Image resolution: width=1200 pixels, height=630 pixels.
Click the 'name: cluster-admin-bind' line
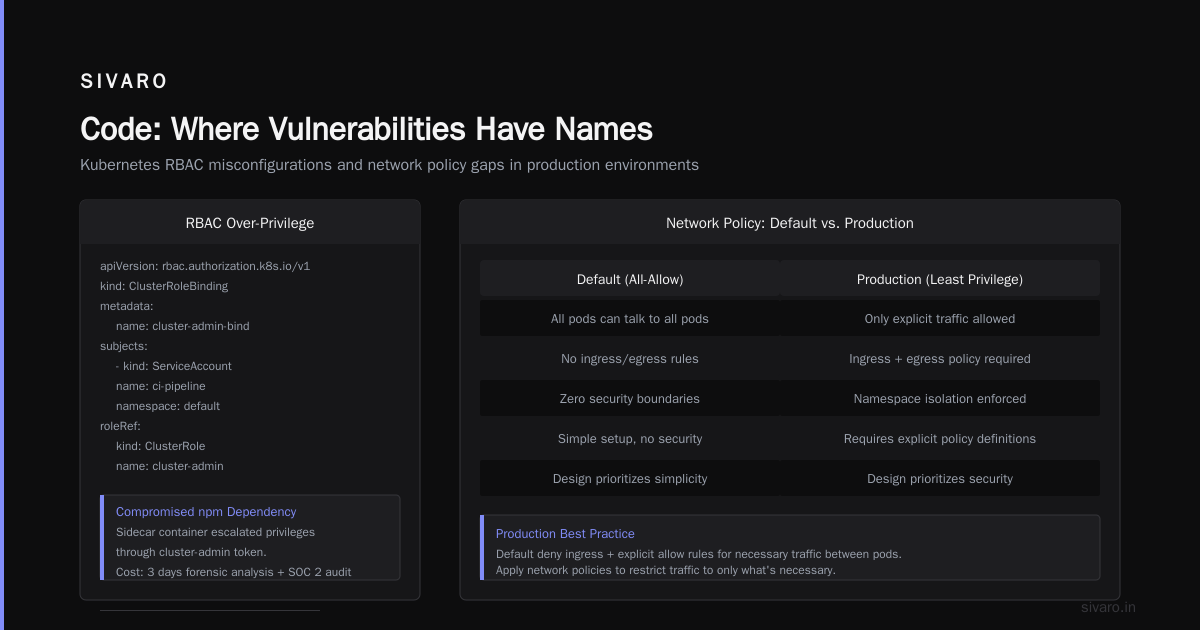click(183, 326)
